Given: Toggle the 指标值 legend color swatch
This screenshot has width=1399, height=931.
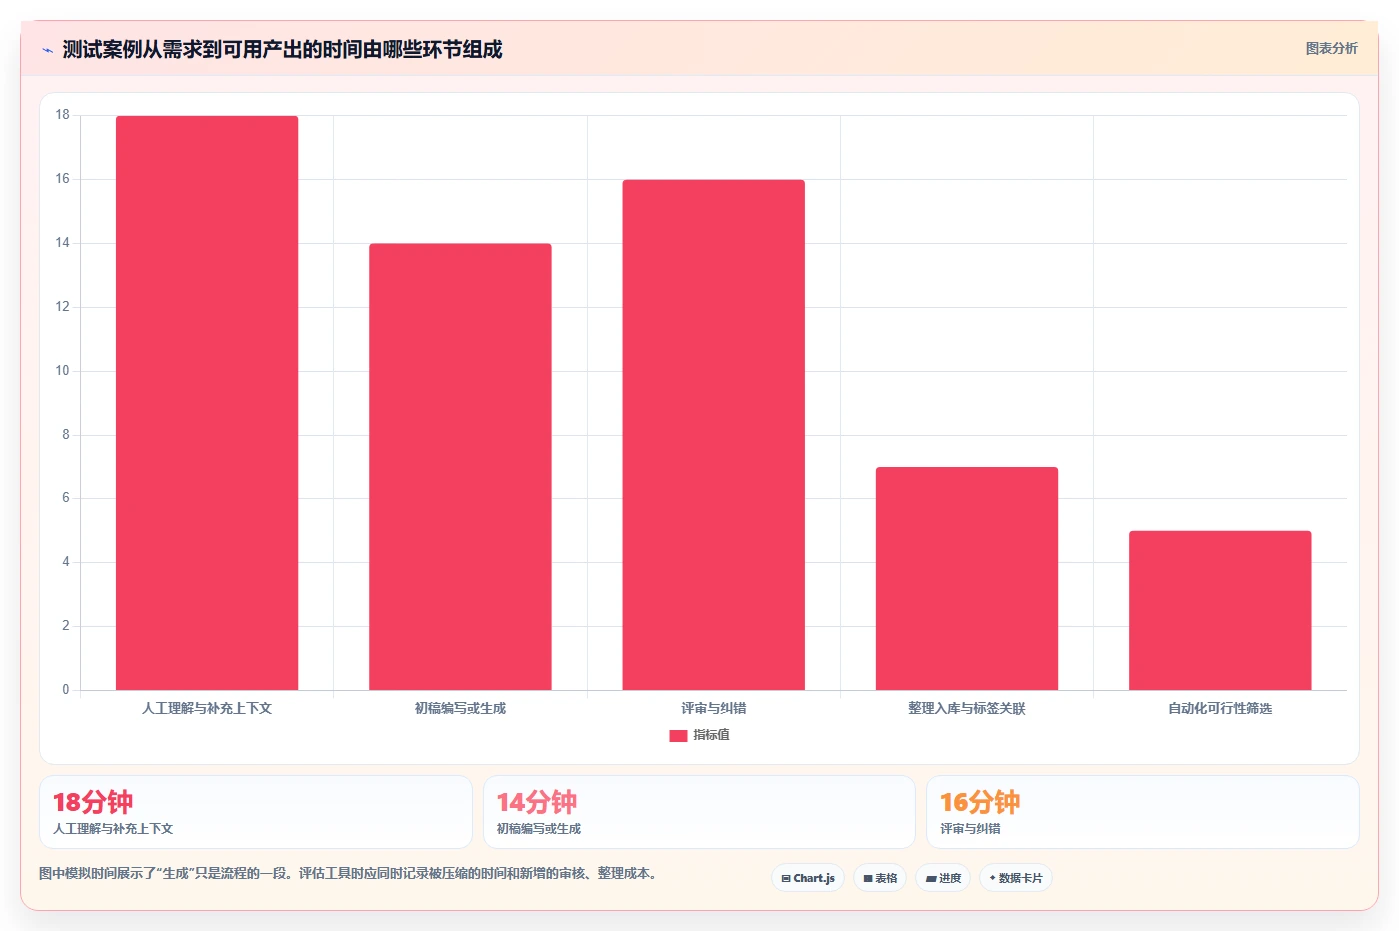Looking at the screenshot, I should (x=678, y=736).
